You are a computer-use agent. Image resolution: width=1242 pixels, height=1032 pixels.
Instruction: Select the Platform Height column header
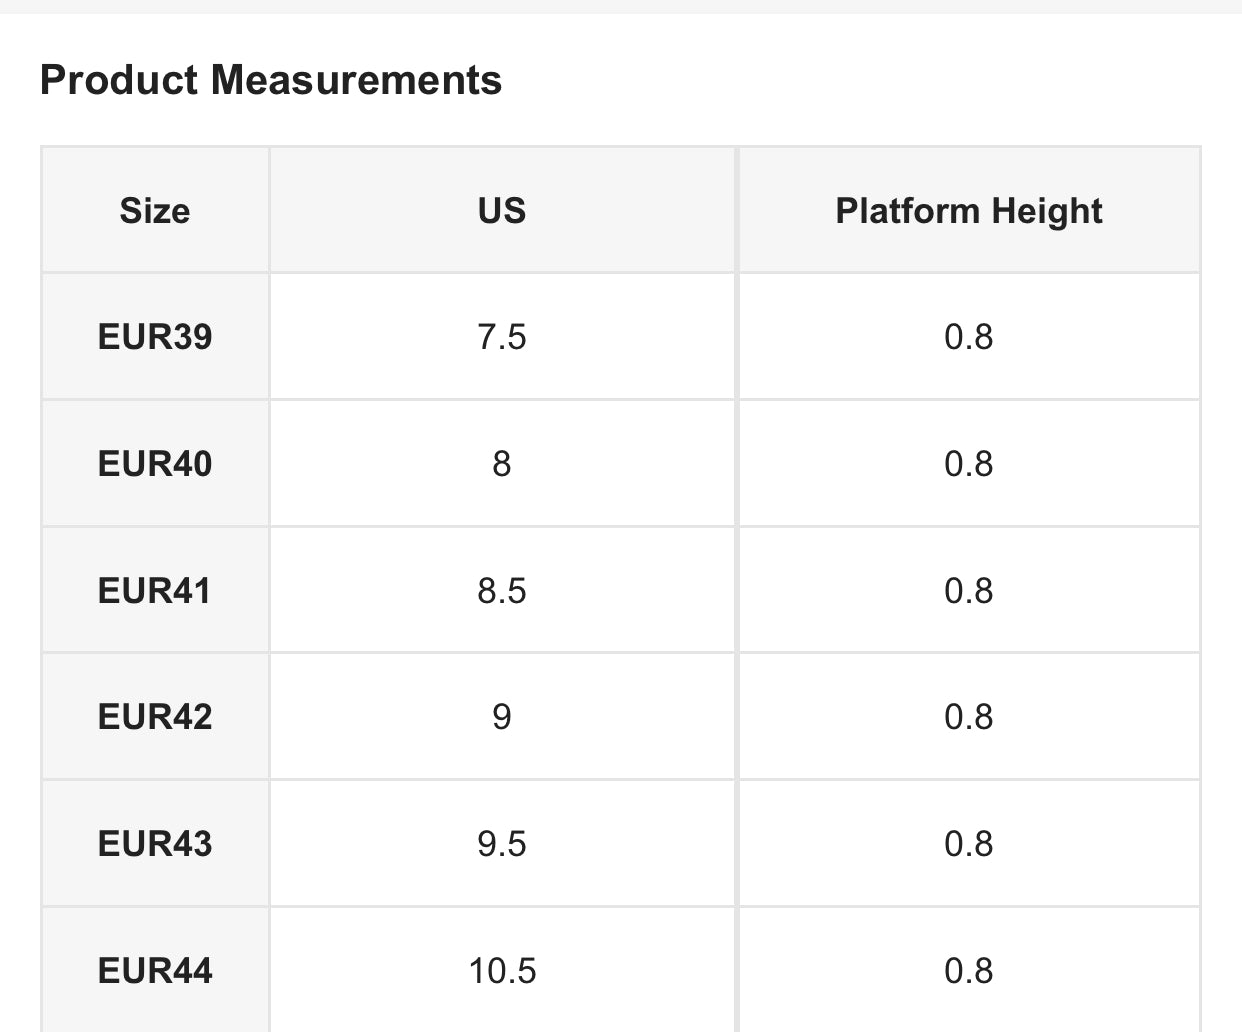(x=968, y=211)
